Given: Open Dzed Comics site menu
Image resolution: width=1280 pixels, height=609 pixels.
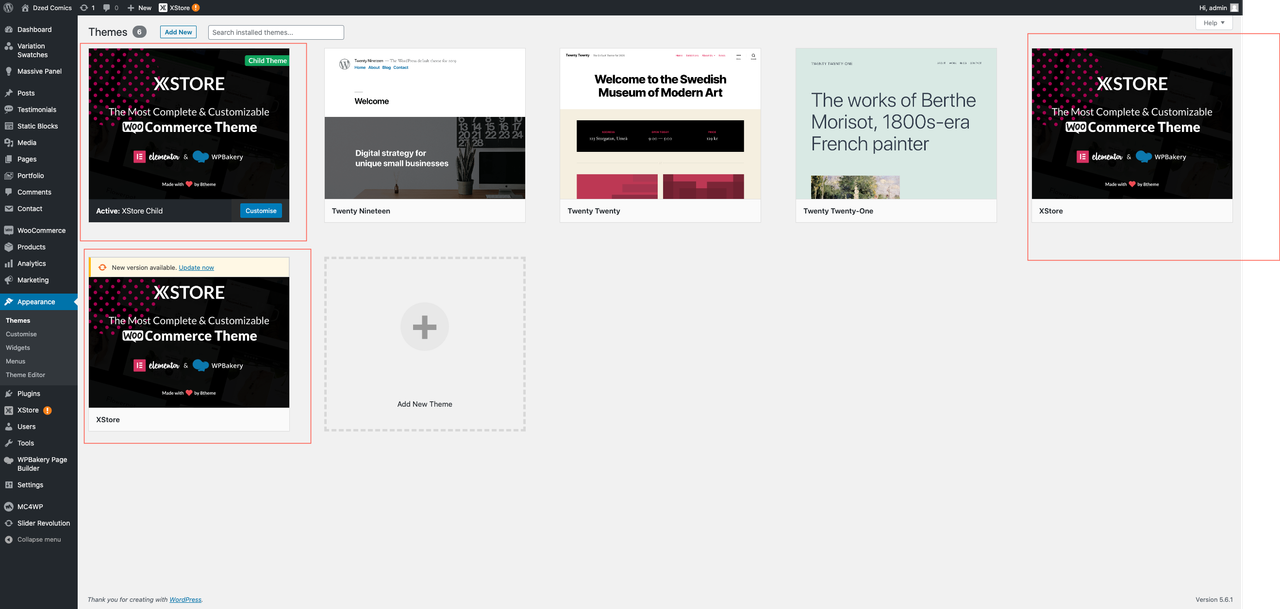Looking at the screenshot, I should click(47, 7).
